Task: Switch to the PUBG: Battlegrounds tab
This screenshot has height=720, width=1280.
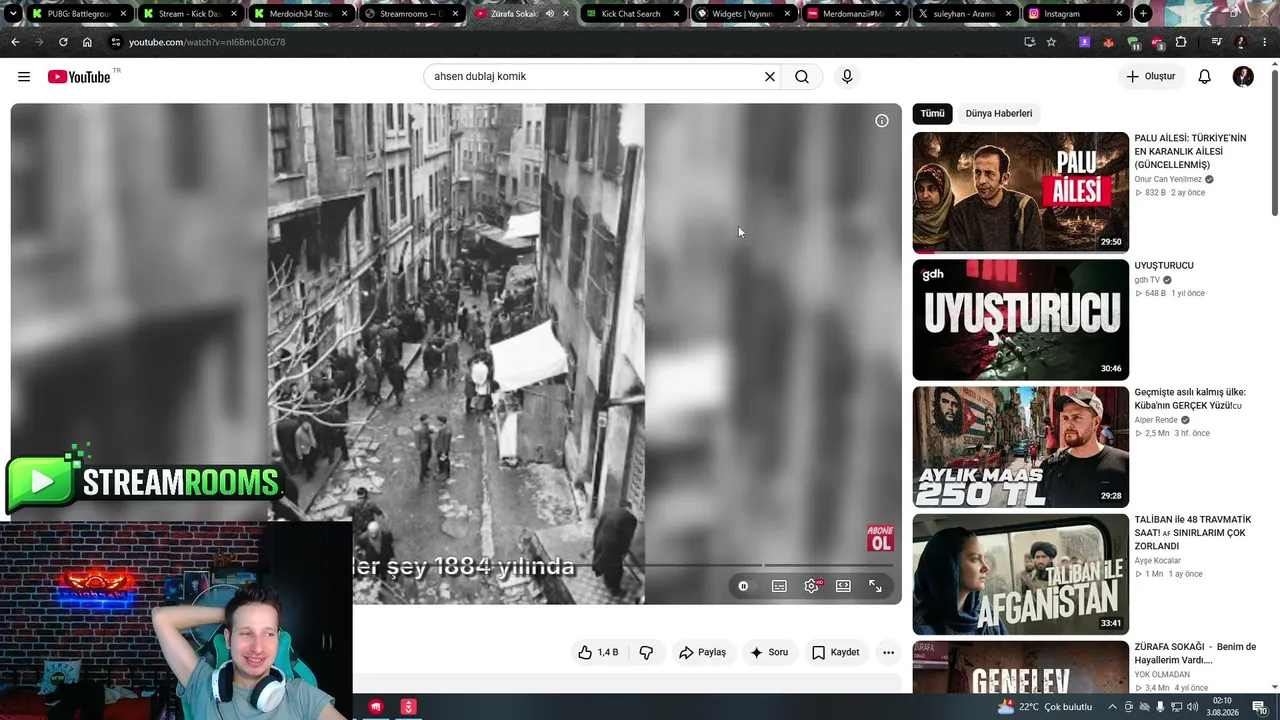Action: (x=79, y=14)
